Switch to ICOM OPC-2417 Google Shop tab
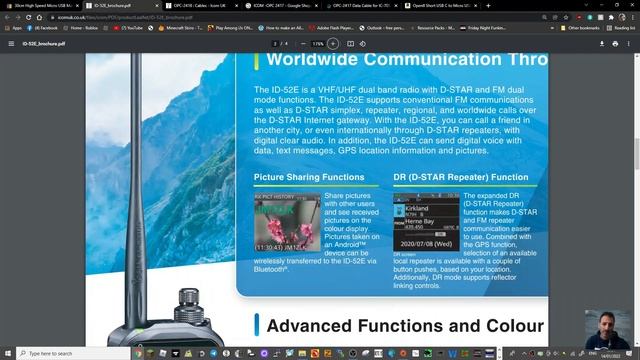The width and height of the screenshot is (640, 360). (281, 6)
